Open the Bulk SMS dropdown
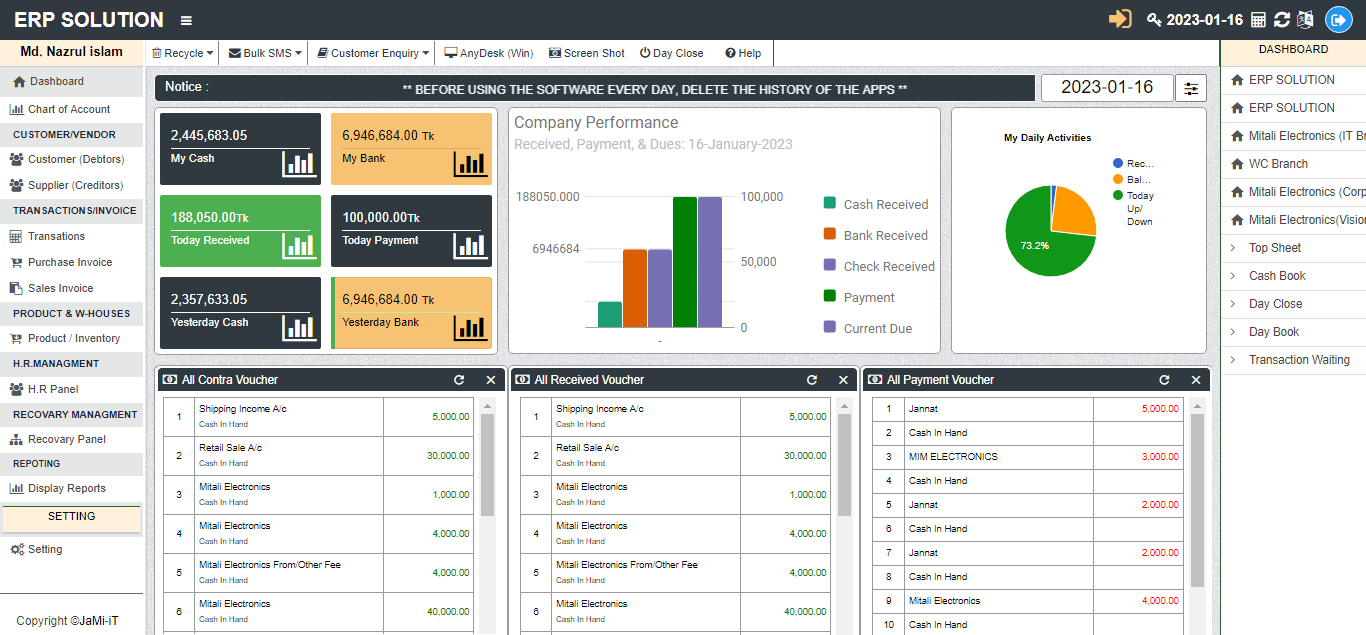 pos(265,53)
